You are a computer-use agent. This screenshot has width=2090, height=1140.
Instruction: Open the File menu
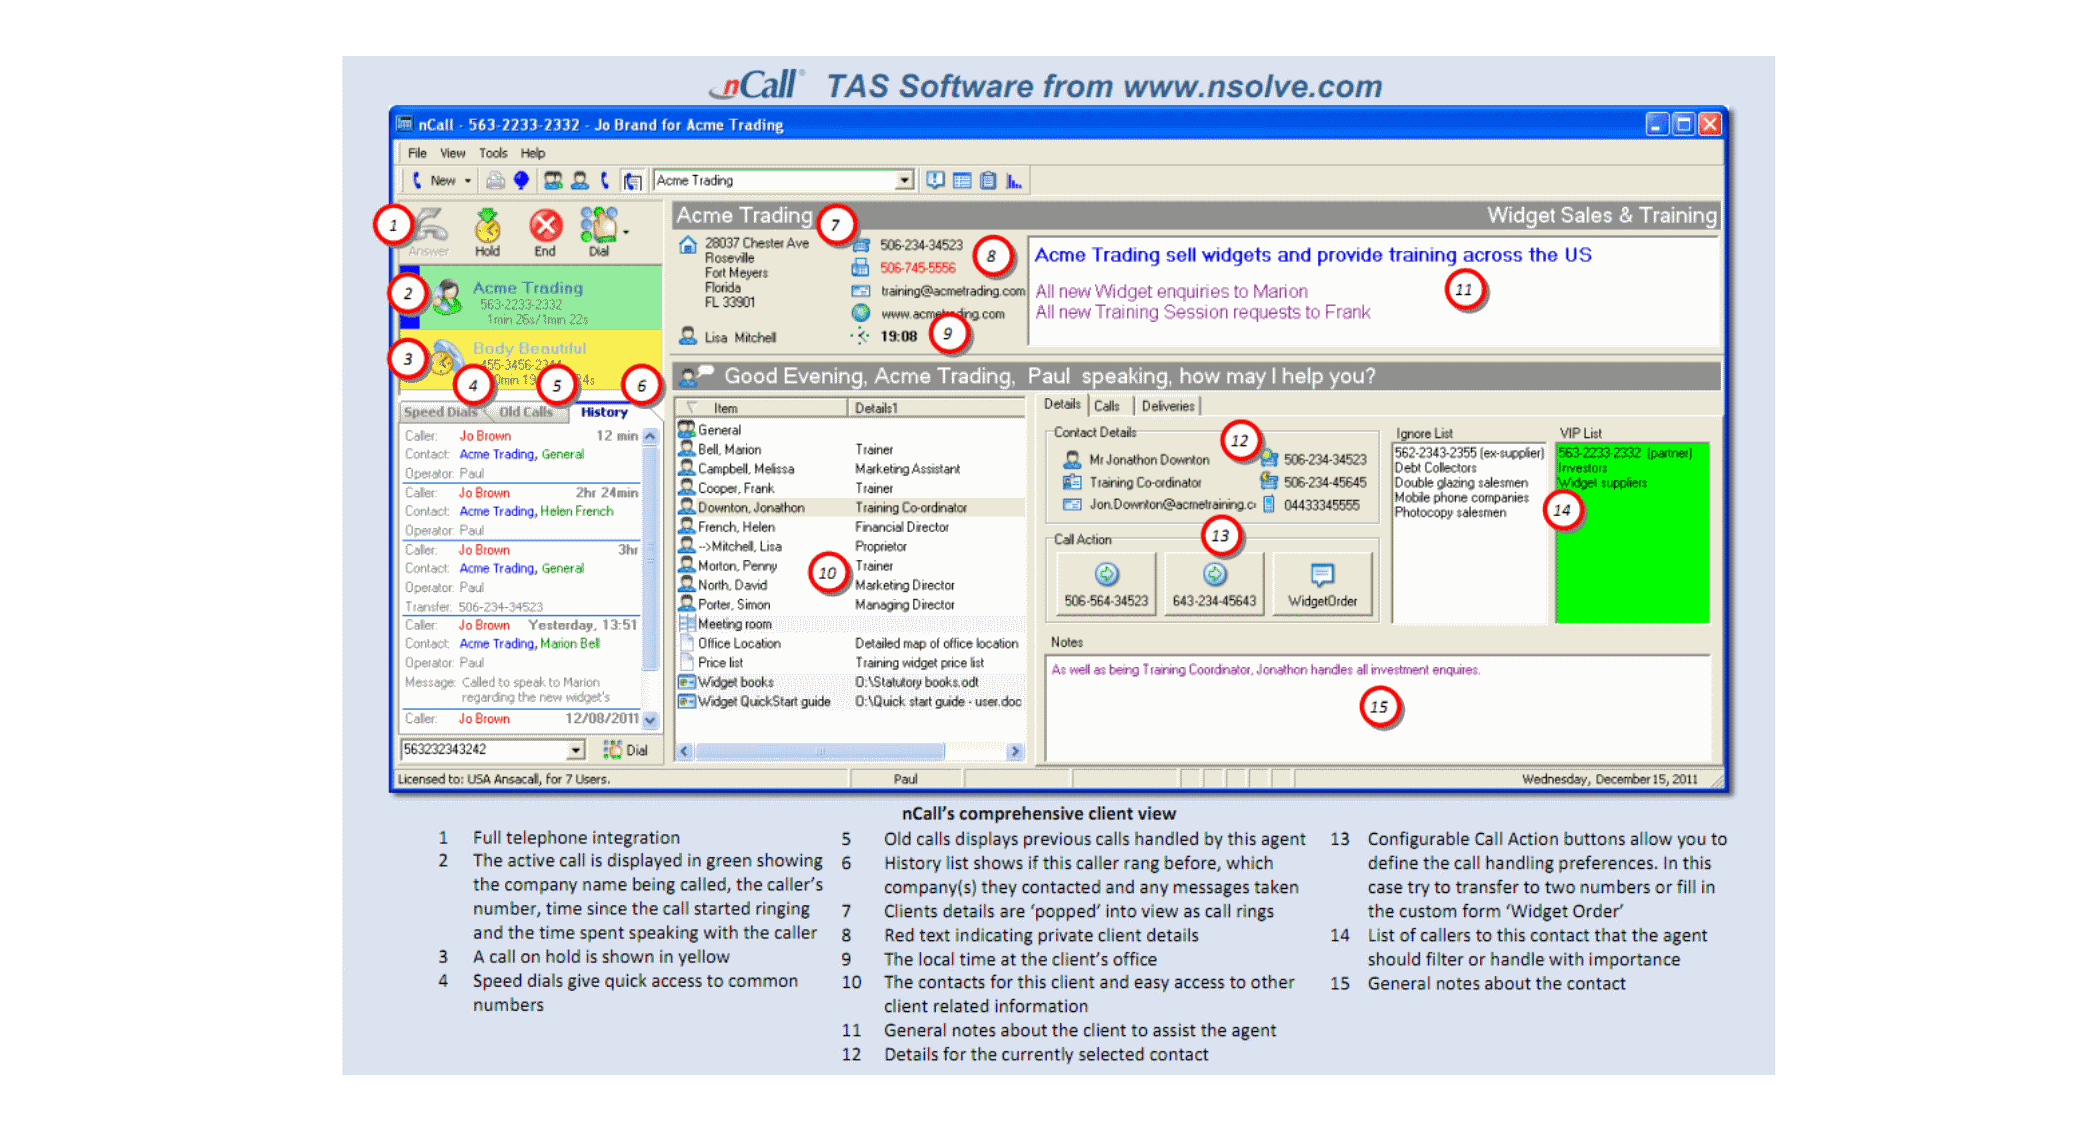pyautogui.click(x=417, y=153)
